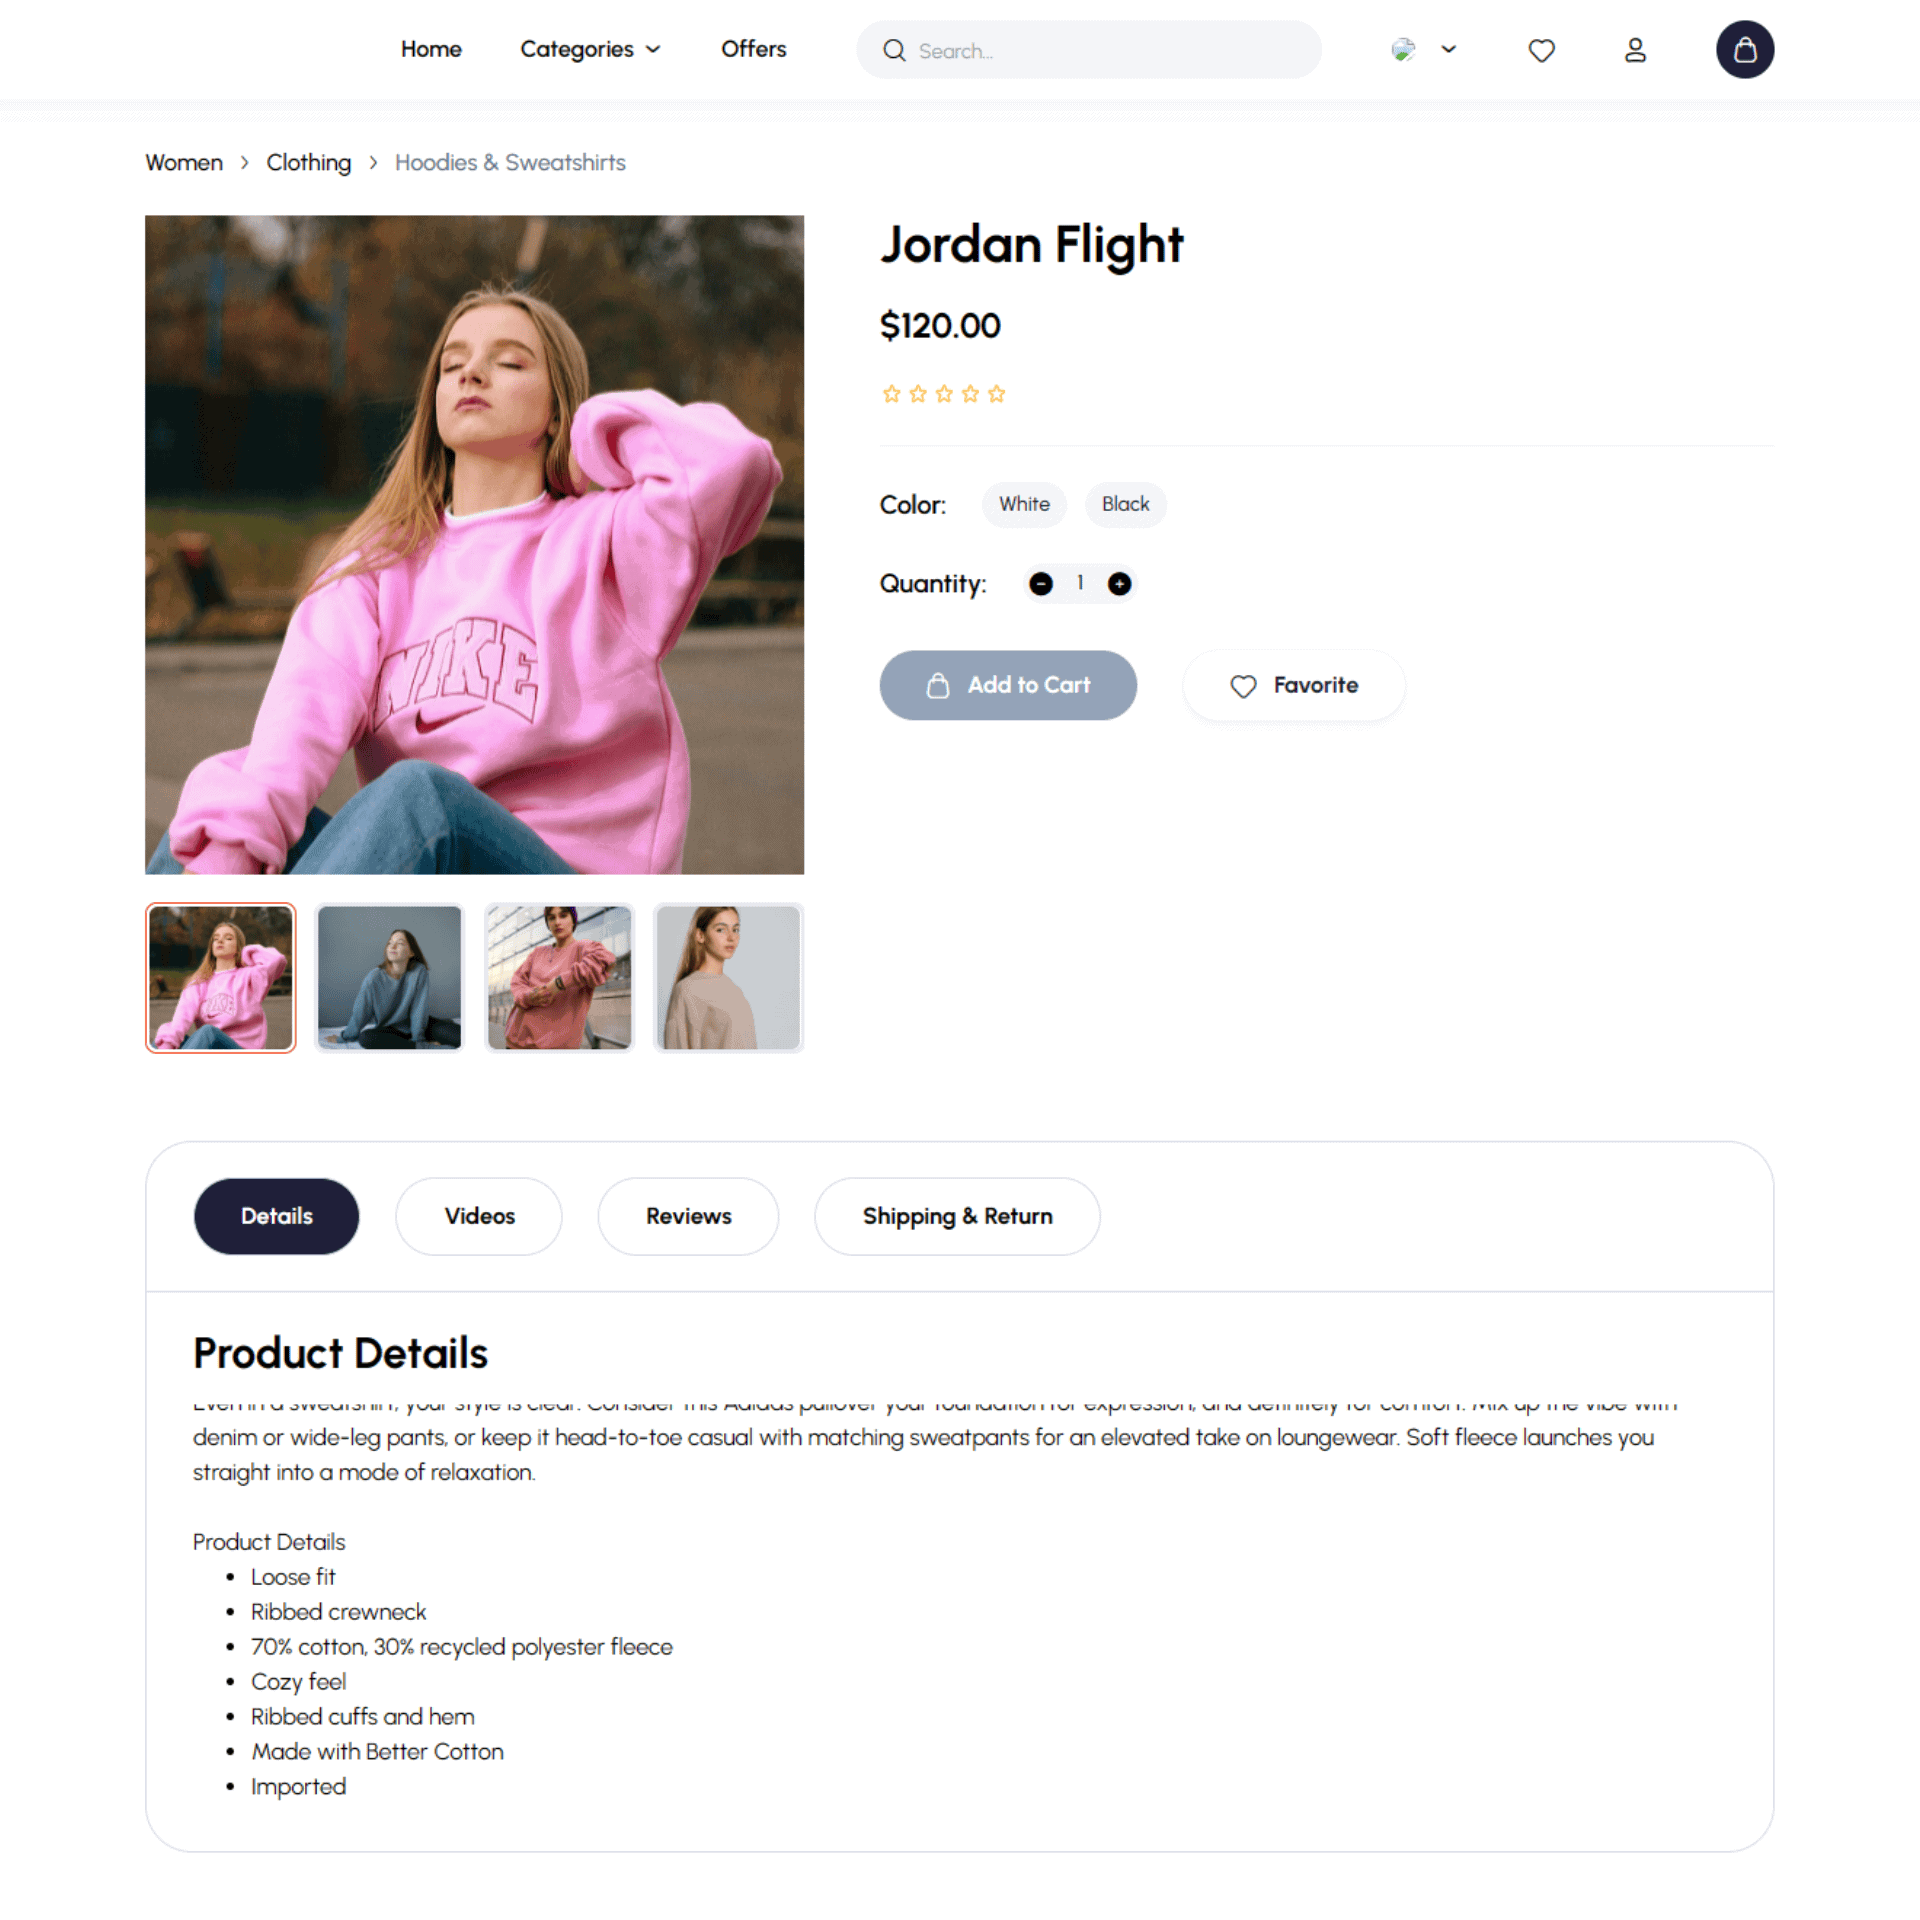The image size is (1920, 1920).
Task: Open the shopping bag cart icon
Action: click(x=1745, y=50)
